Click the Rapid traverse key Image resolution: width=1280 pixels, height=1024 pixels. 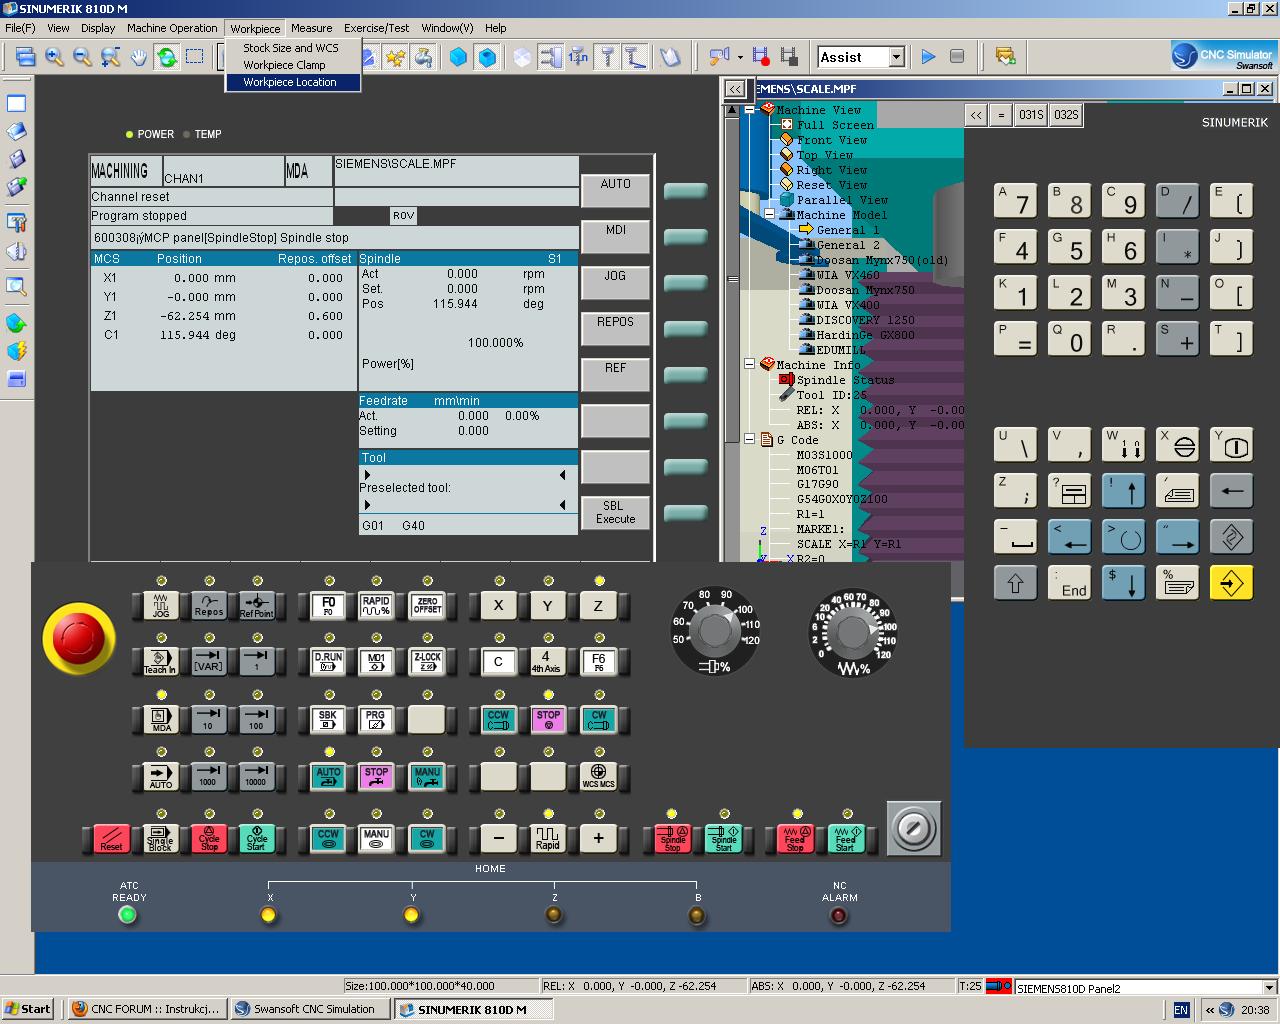click(x=547, y=838)
